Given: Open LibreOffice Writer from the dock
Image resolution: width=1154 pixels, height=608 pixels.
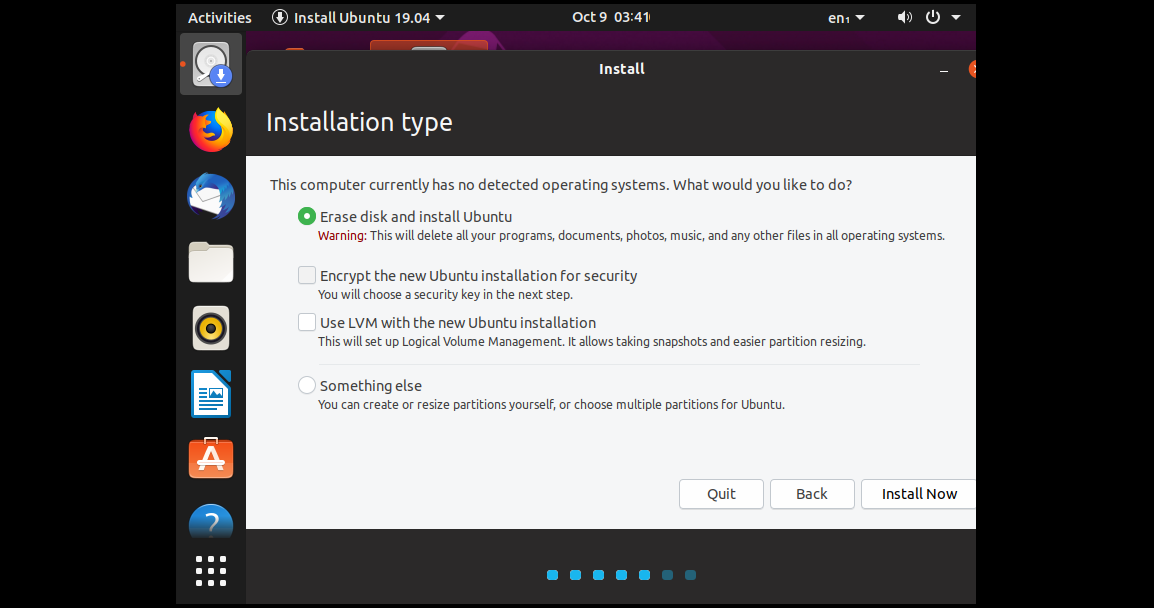Looking at the screenshot, I should pos(210,393).
